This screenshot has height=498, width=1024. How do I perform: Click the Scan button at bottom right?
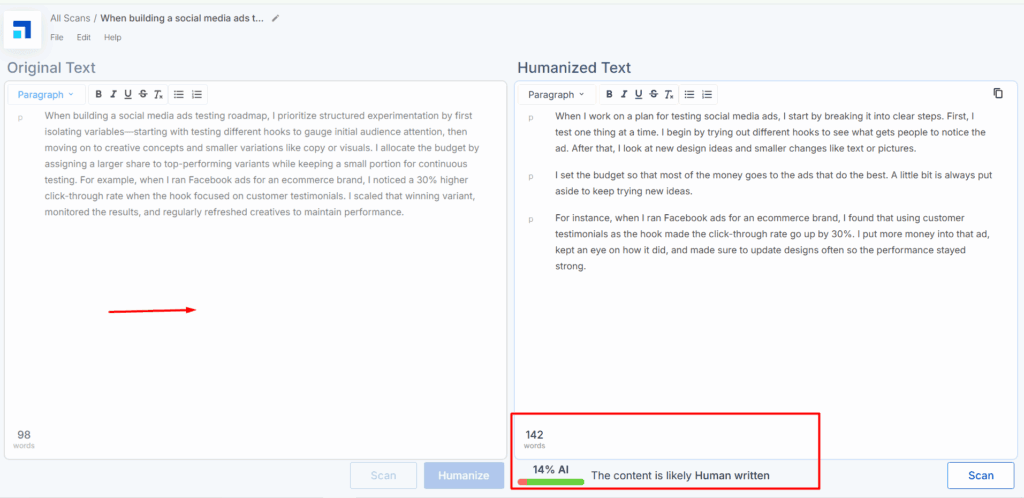click(x=980, y=475)
